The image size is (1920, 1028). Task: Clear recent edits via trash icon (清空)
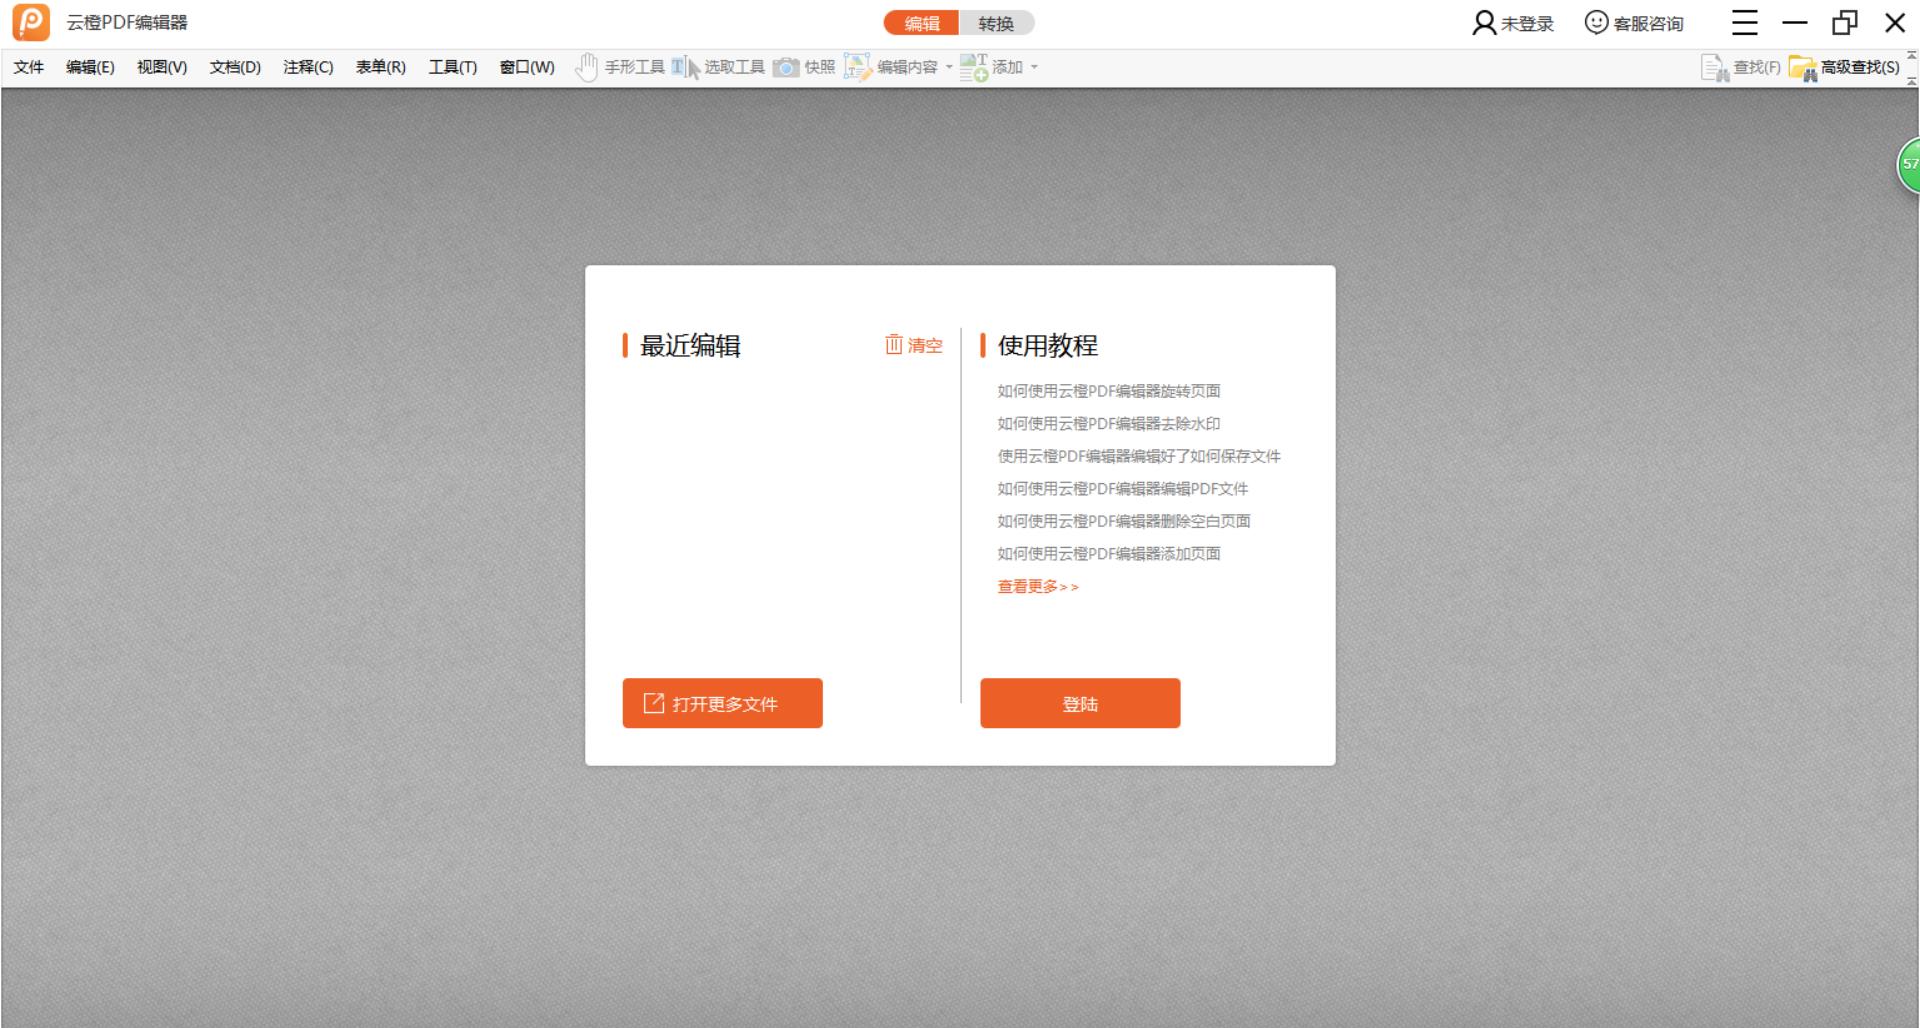(914, 345)
